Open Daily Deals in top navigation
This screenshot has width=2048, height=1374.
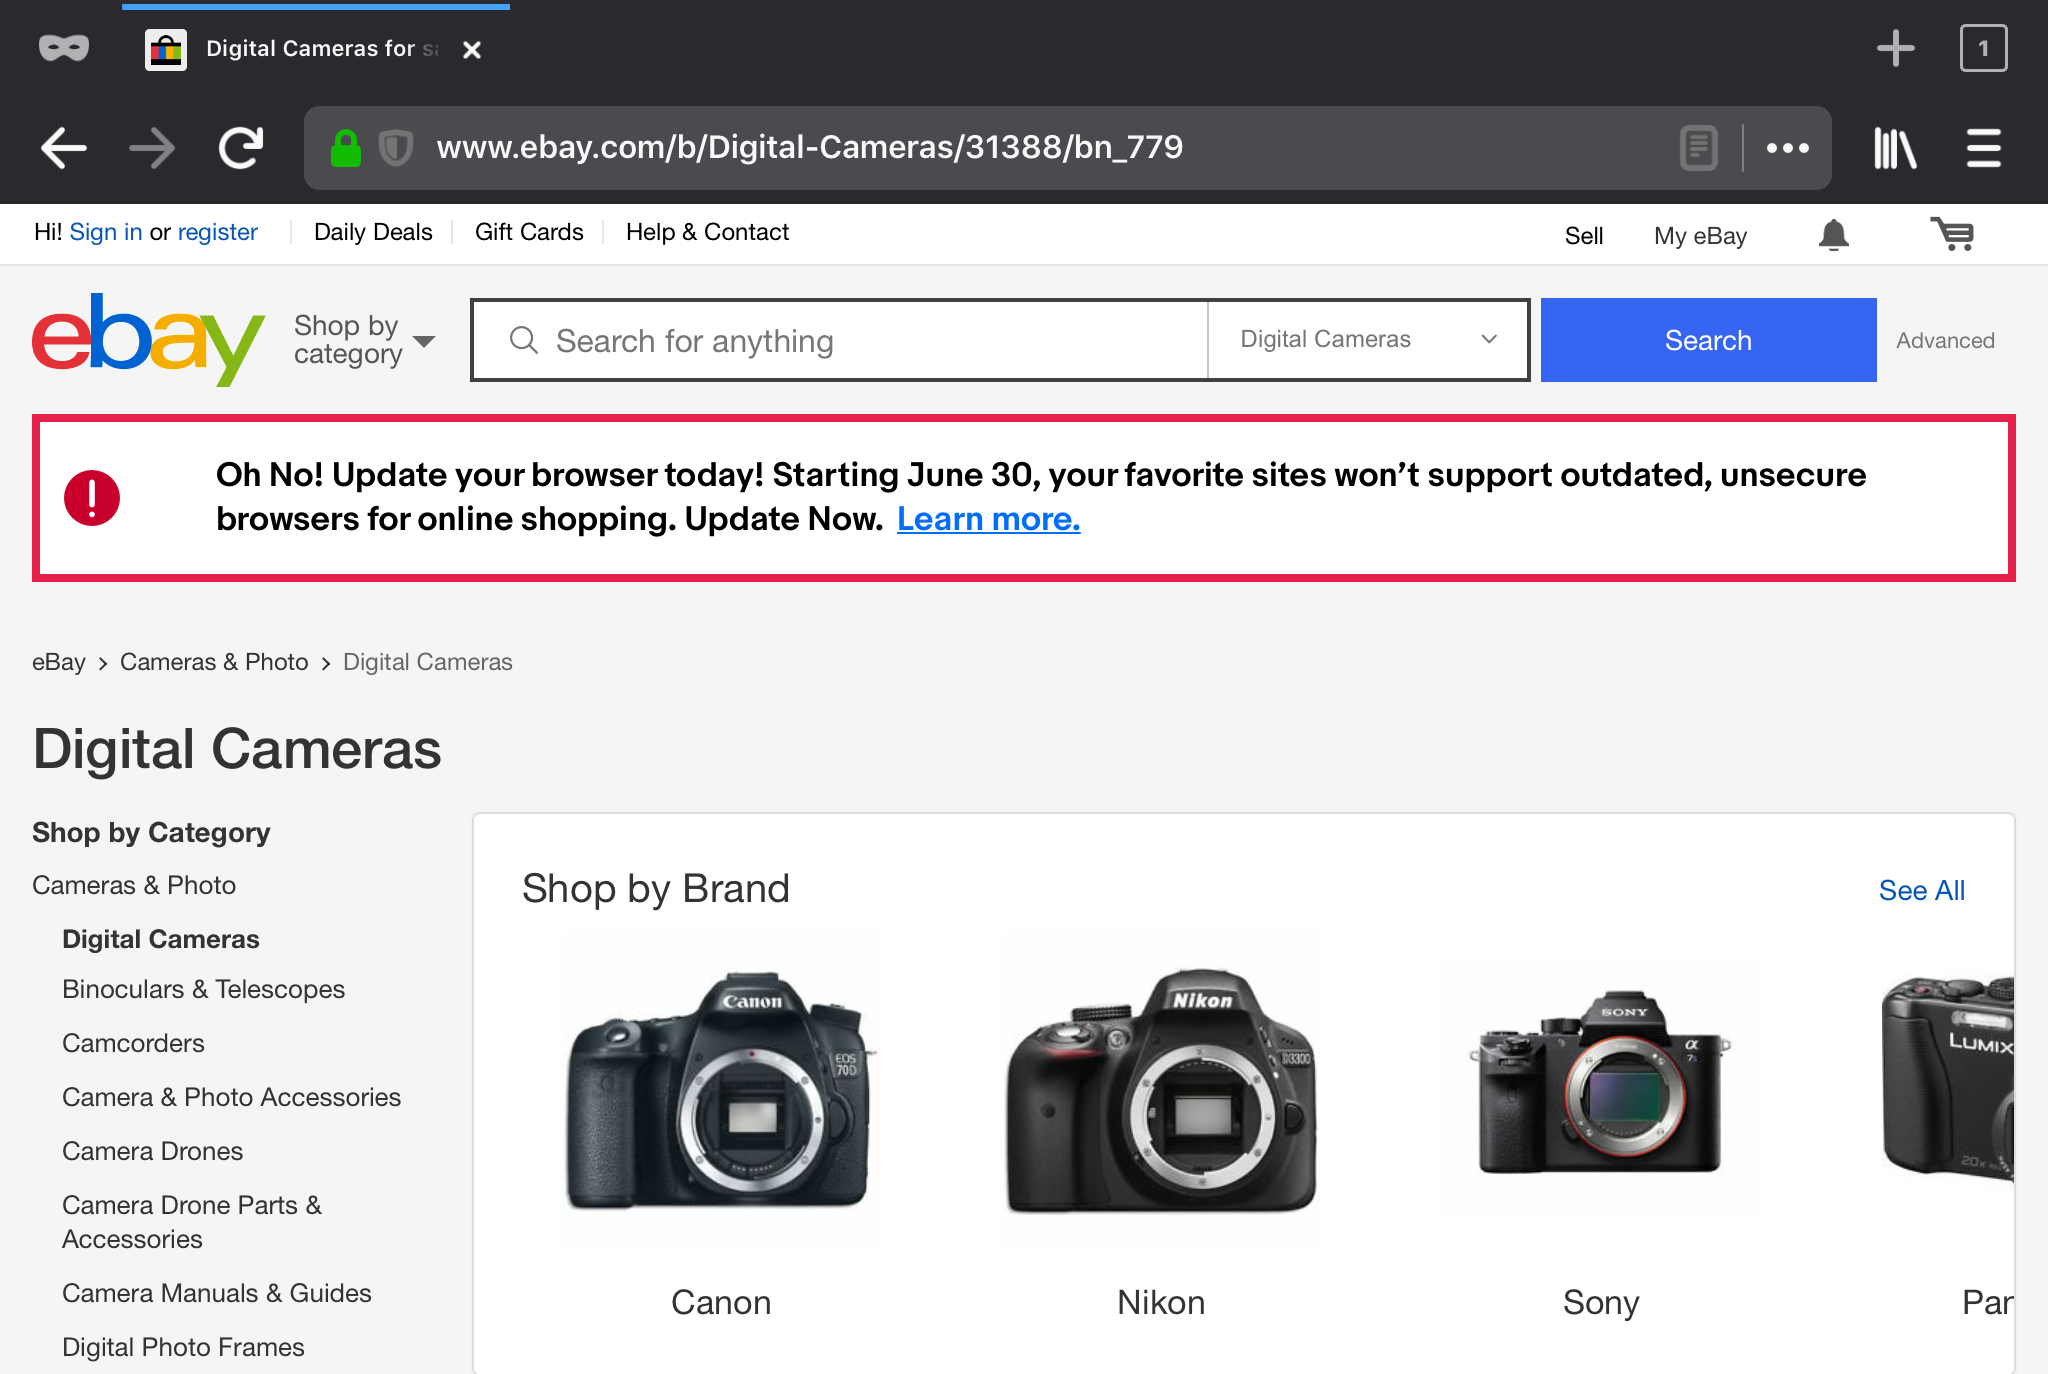click(x=373, y=232)
